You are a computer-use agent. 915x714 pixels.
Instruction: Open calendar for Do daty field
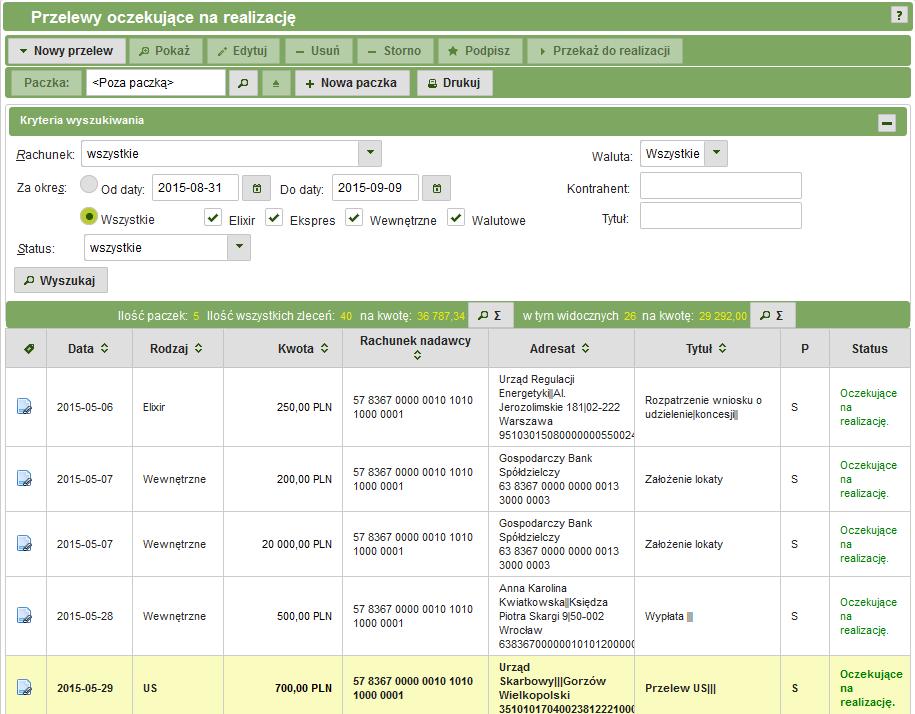(436, 188)
